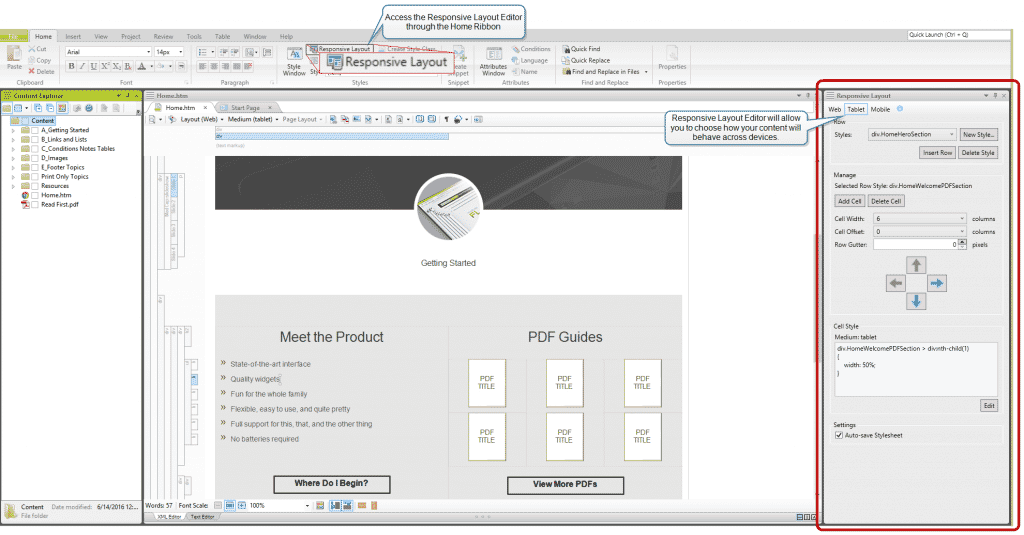1024x535 pixels.
Task: Move cell down with the blue down arrow
Action: point(916,301)
